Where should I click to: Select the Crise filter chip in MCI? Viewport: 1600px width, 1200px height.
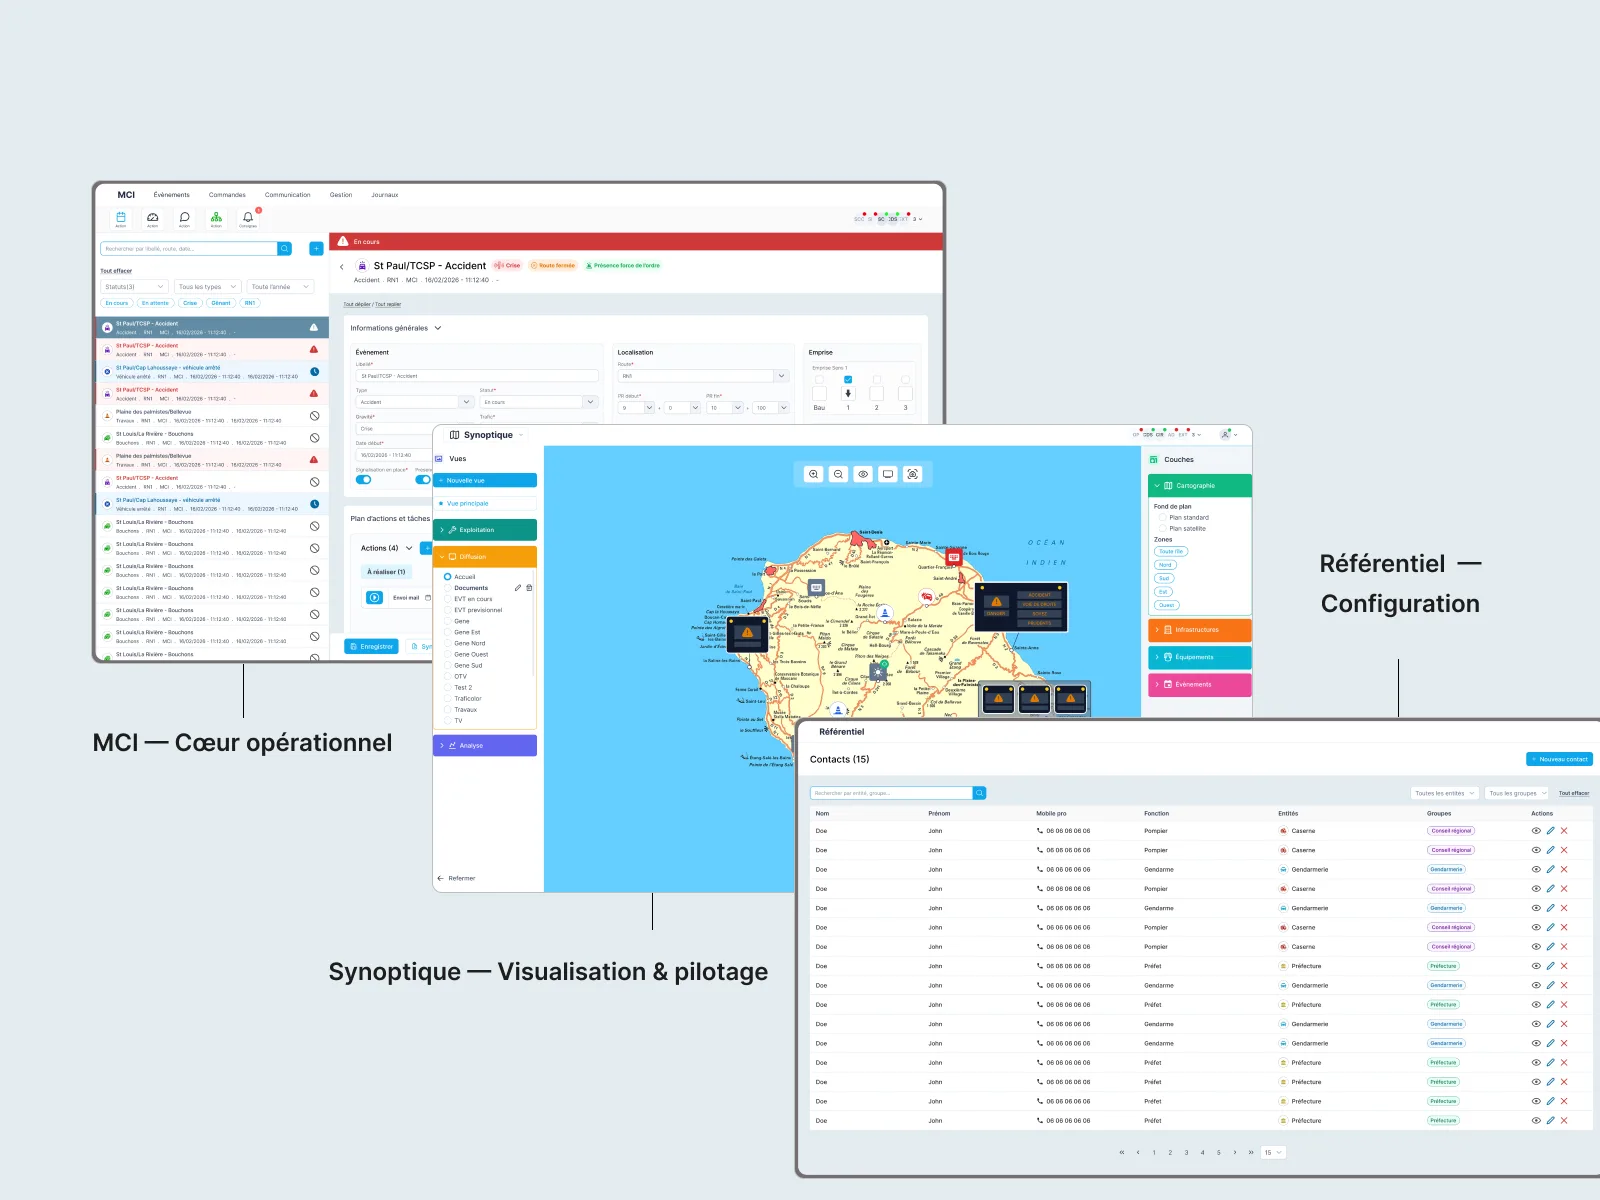(x=190, y=303)
